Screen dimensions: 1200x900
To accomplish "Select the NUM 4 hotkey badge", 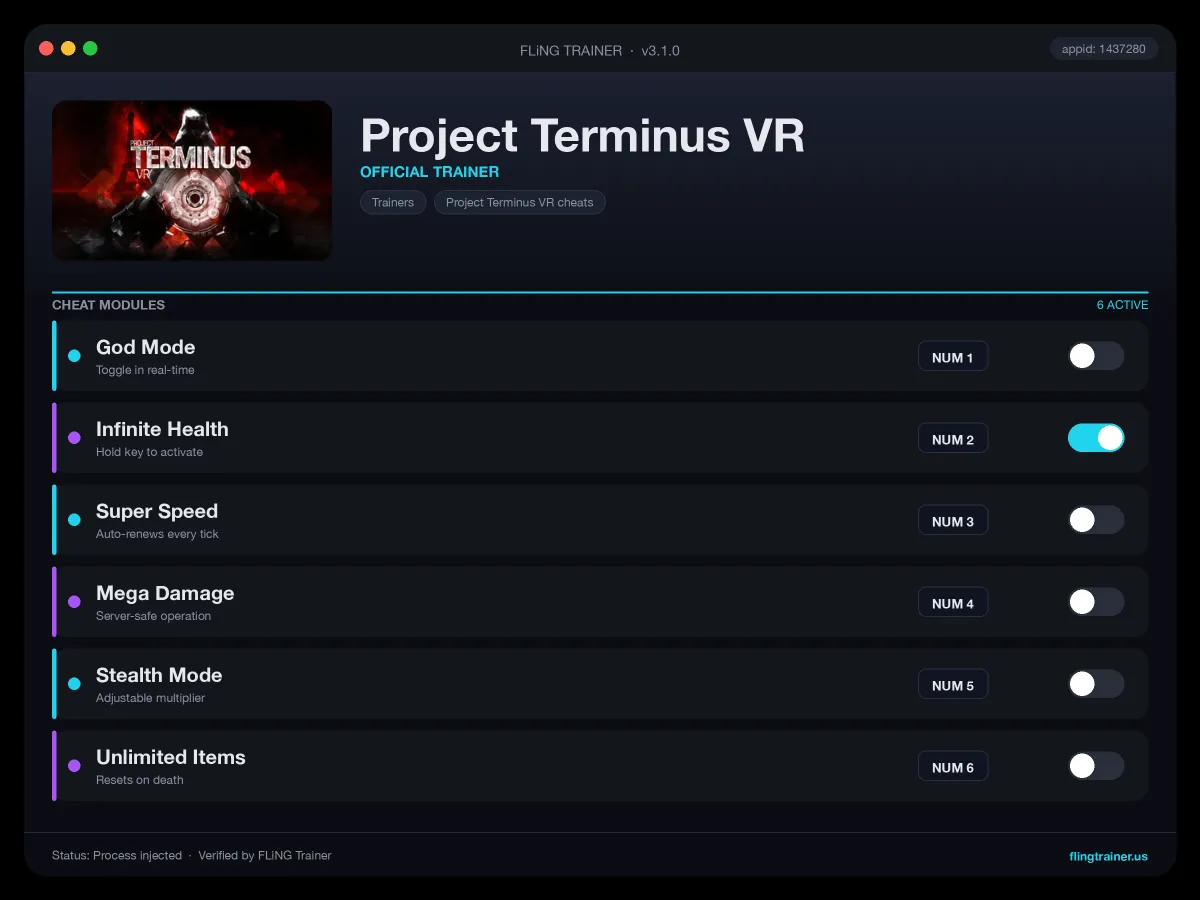I will pos(953,603).
